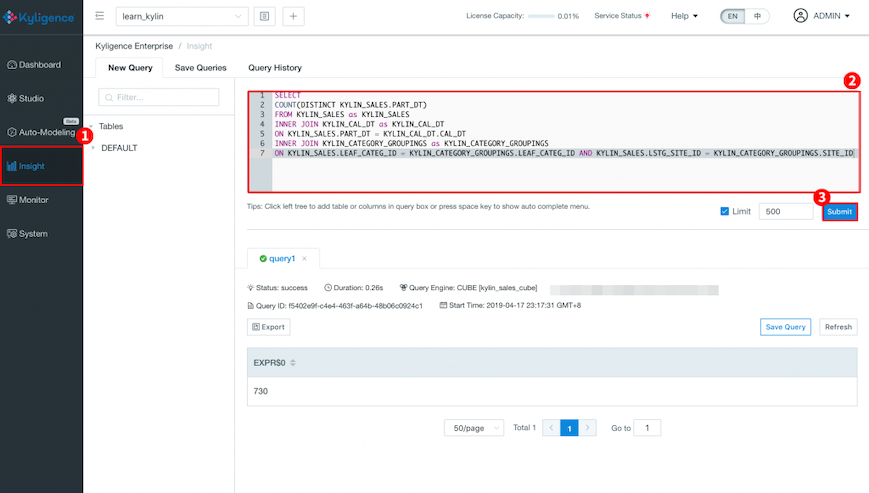Switch to the Query History tab
The width and height of the screenshot is (869, 493).
(274, 68)
